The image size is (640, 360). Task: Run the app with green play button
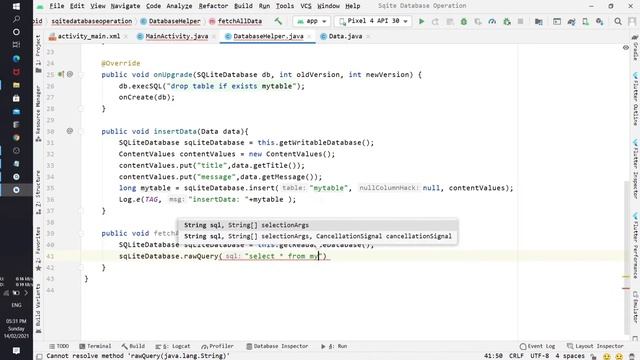[x=421, y=21]
